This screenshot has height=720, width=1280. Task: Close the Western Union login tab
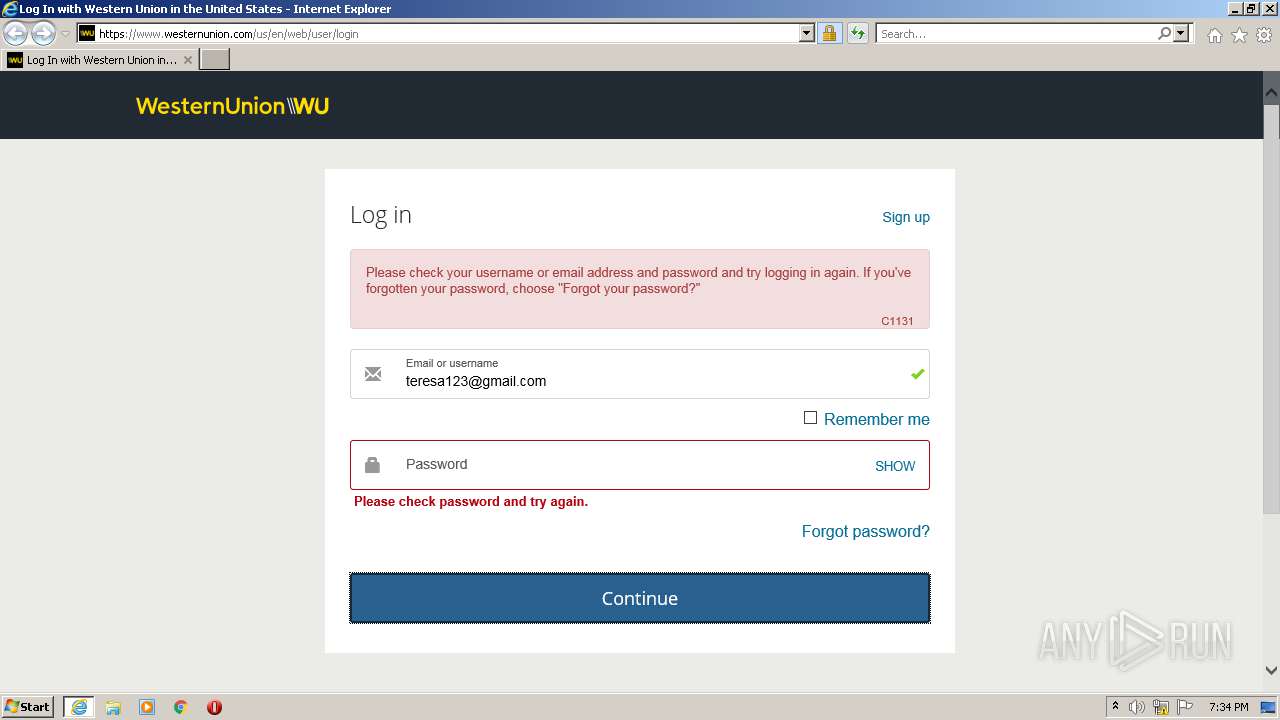pyautogui.click(x=188, y=60)
